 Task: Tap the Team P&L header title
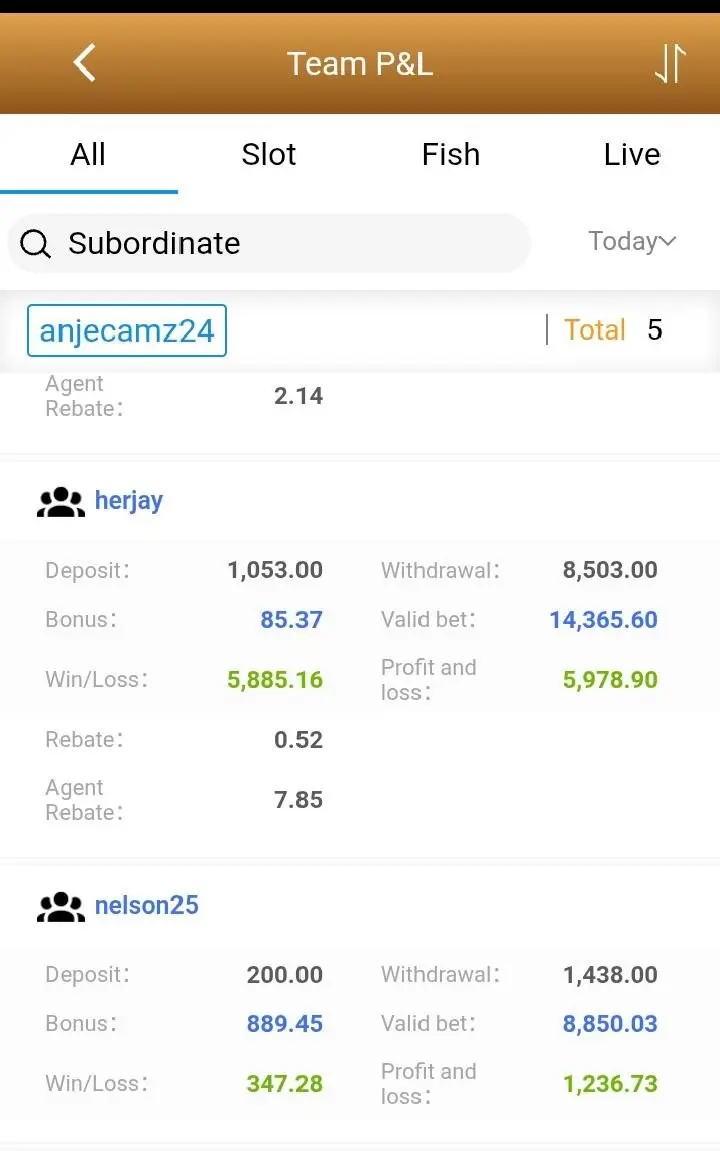coord(360,64)
